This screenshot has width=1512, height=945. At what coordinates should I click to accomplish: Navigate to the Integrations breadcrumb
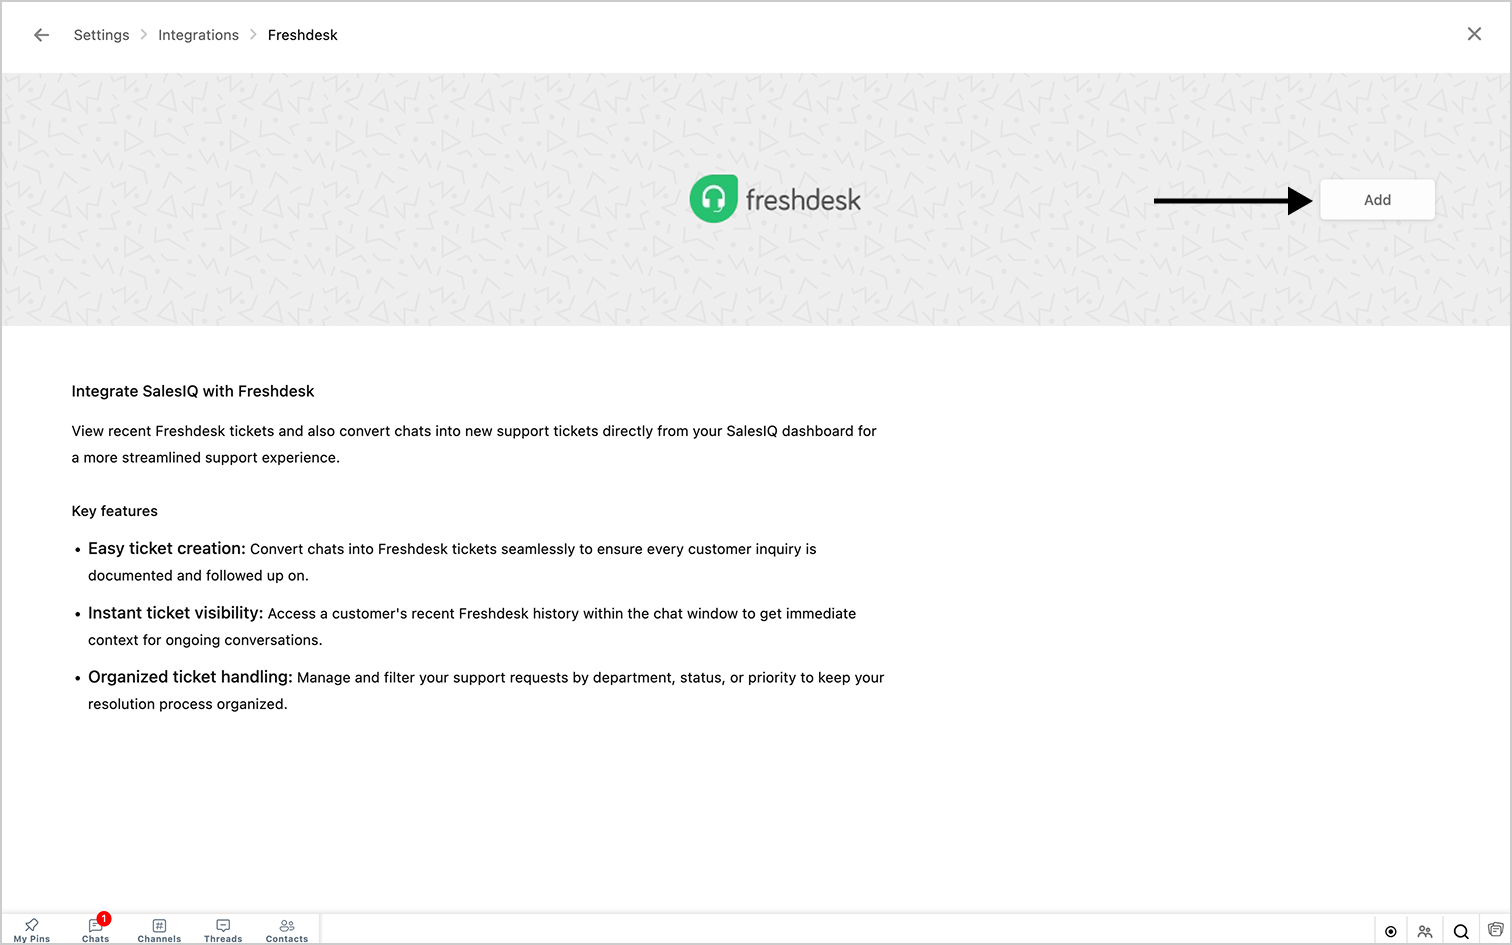click(x=198, y=35)
